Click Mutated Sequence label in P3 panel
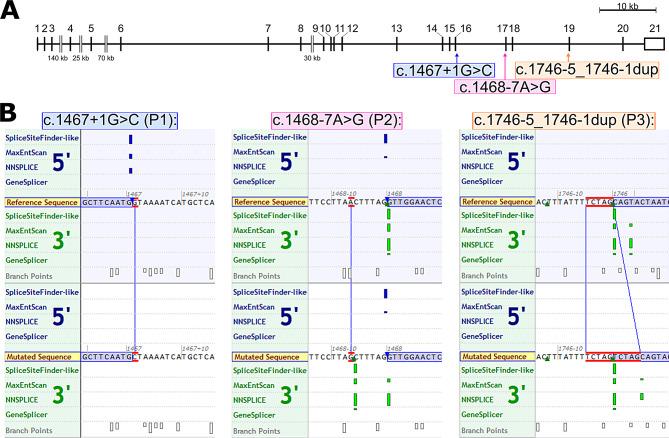The image size is (669, 438). [x=495, y=355]
